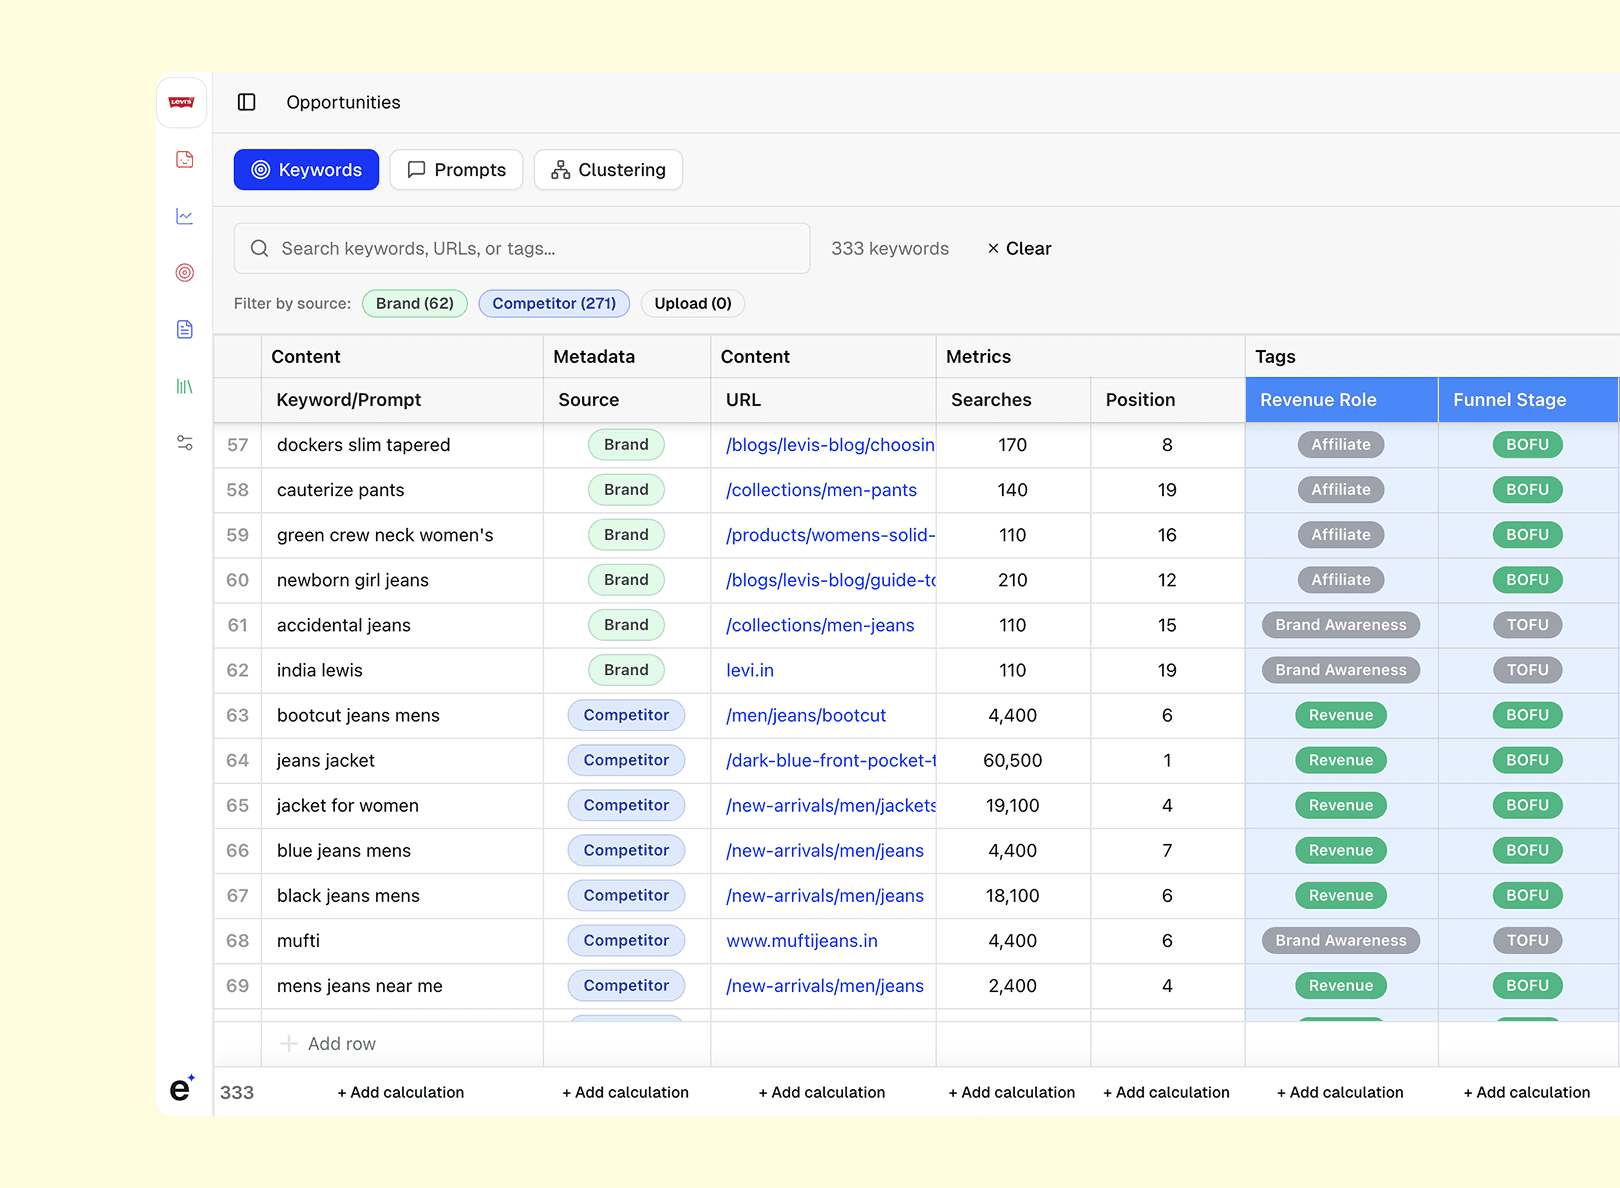Open the www.muftijeans.in URL link
Screen dimensions: 1620x1188
click(801, 941)
